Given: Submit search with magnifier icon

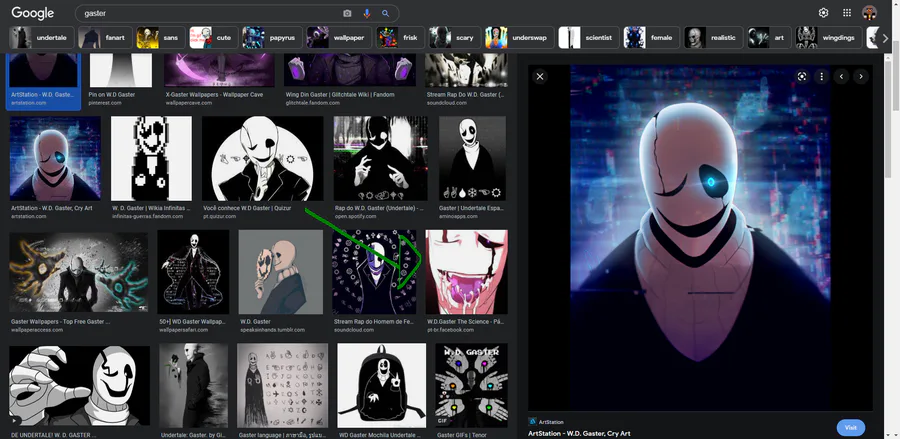Looking at the screenshot, I should tap(386, 13).
